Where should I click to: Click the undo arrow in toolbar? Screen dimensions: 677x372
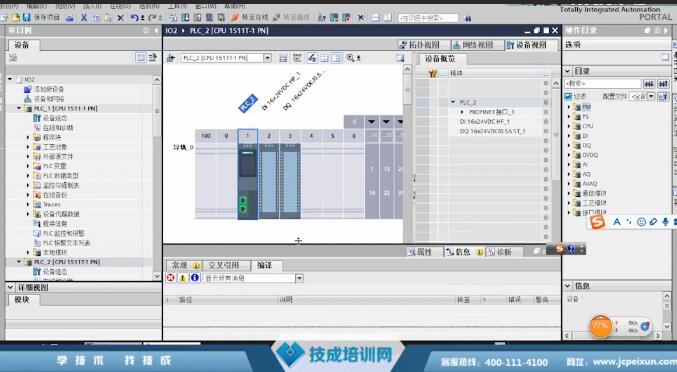[x=134, y=18]
